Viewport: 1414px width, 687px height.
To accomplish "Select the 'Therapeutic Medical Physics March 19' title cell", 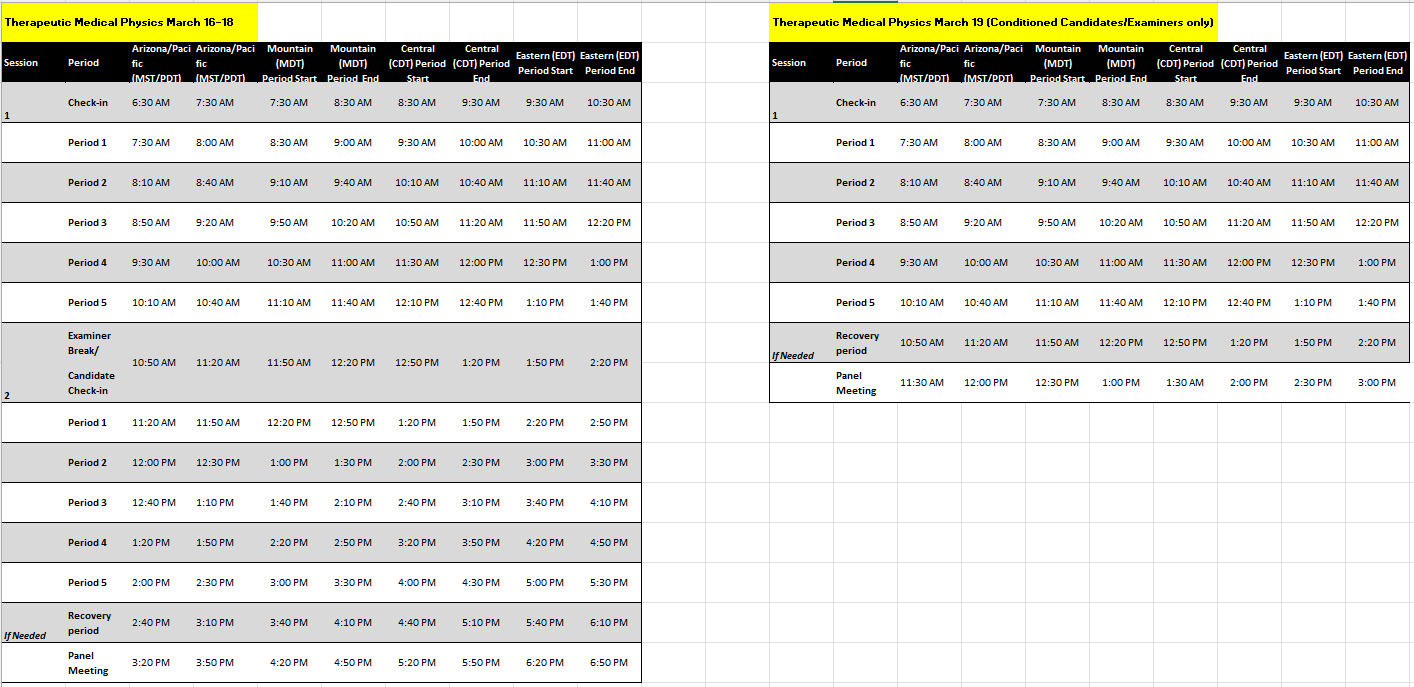I will [x=993, y=22].
